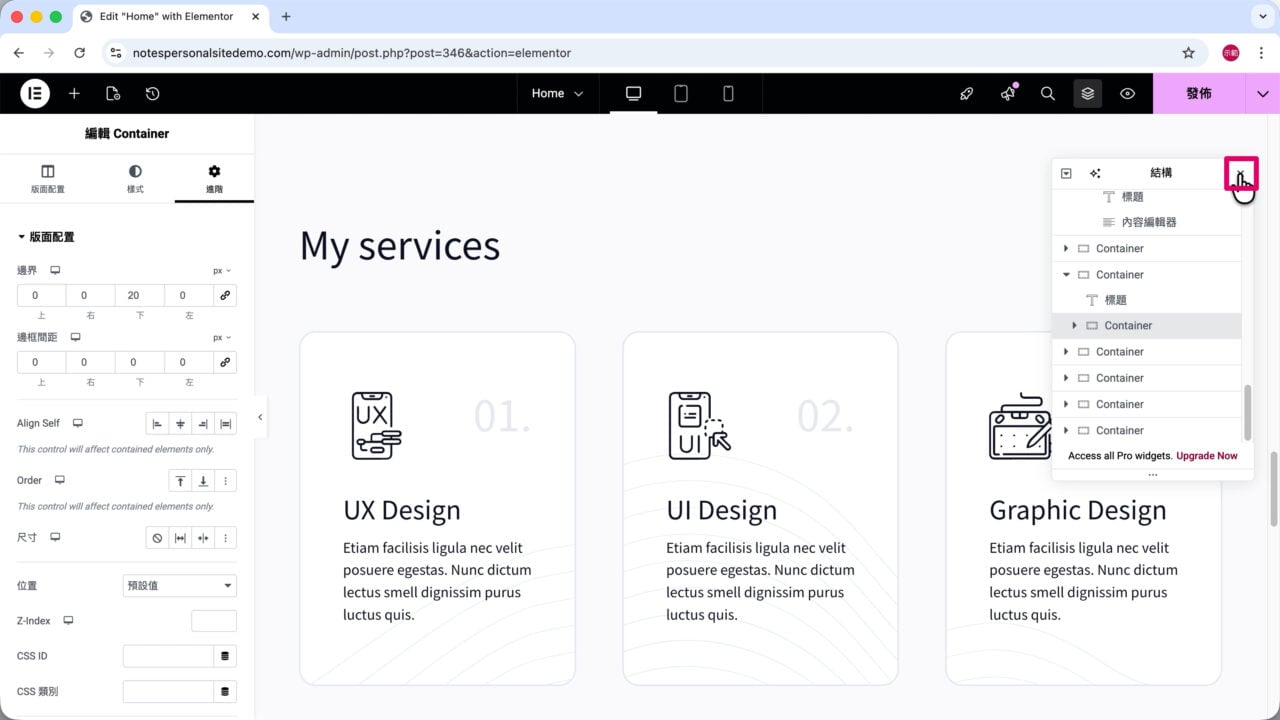The width and height of the screenshot is (1280, 720).
Task: Switch to mobile responsive view
Action: (728, 93)
